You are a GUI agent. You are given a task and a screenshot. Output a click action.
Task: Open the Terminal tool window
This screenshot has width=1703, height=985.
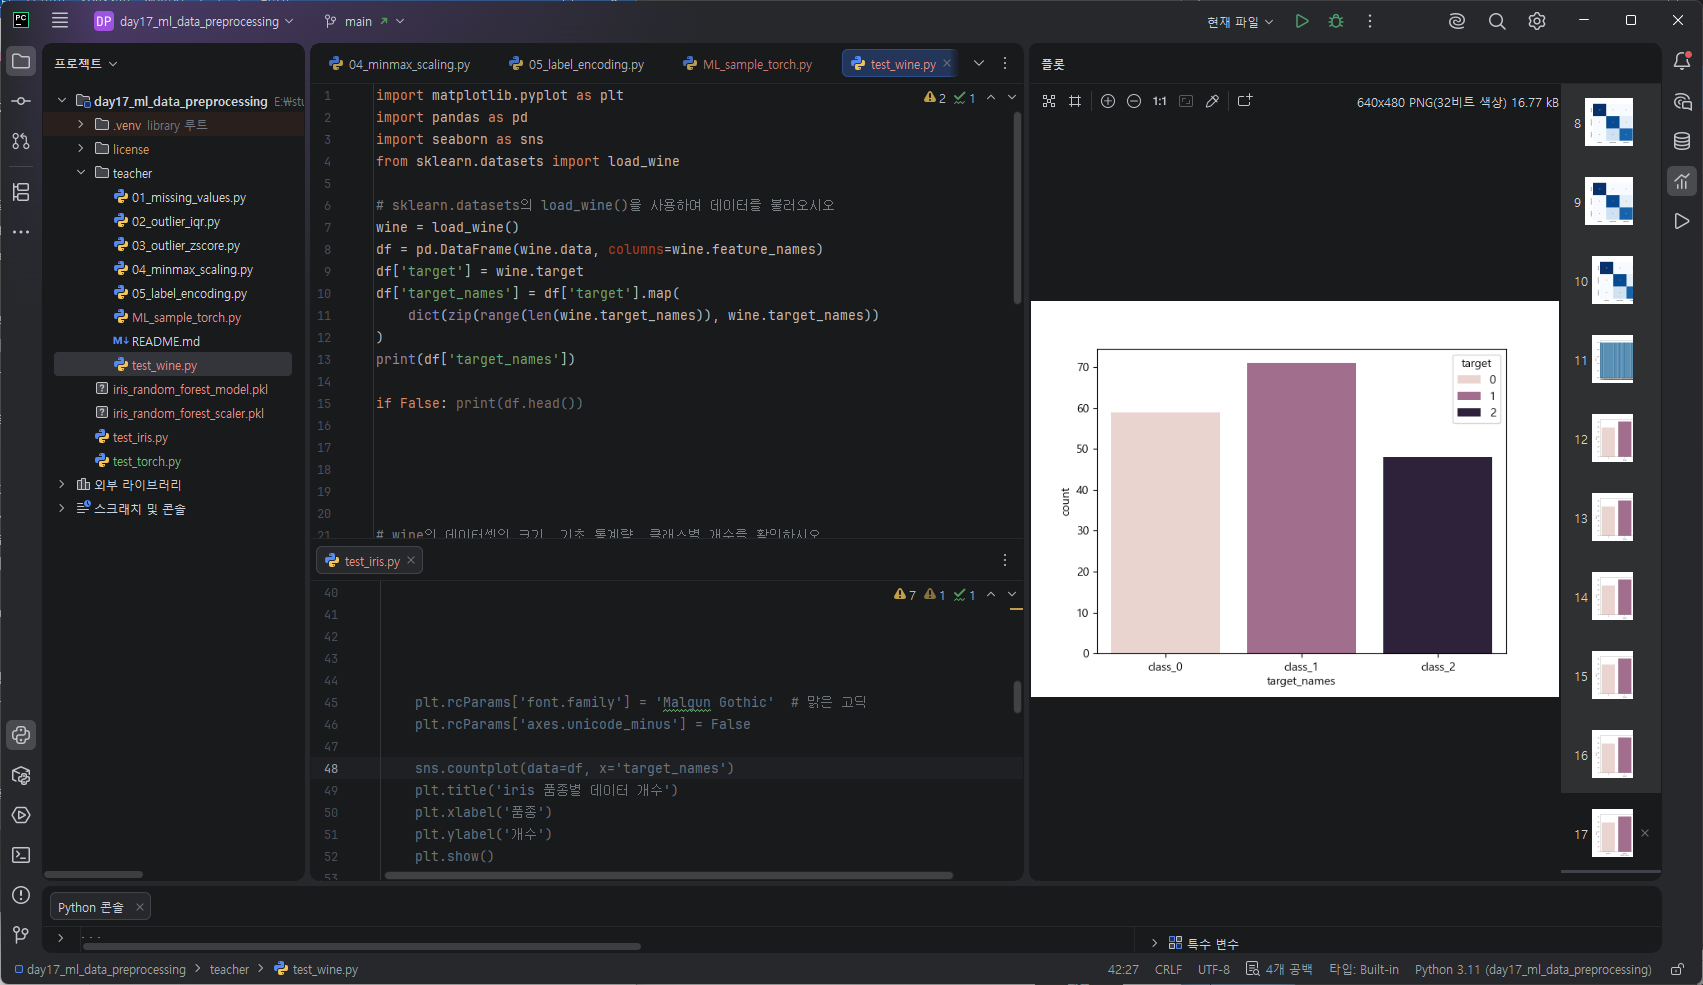[21, 855]
